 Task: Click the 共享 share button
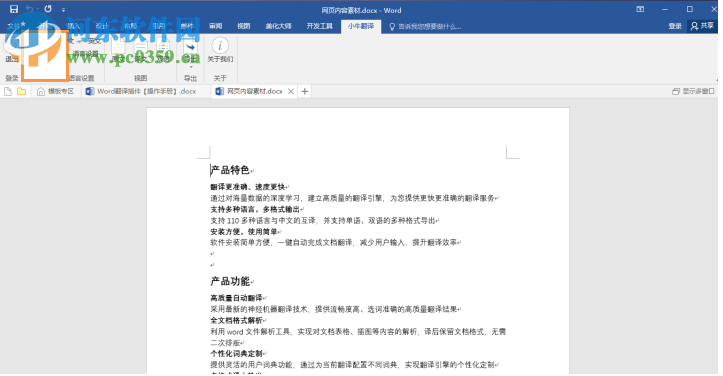(x=702, y=26)
